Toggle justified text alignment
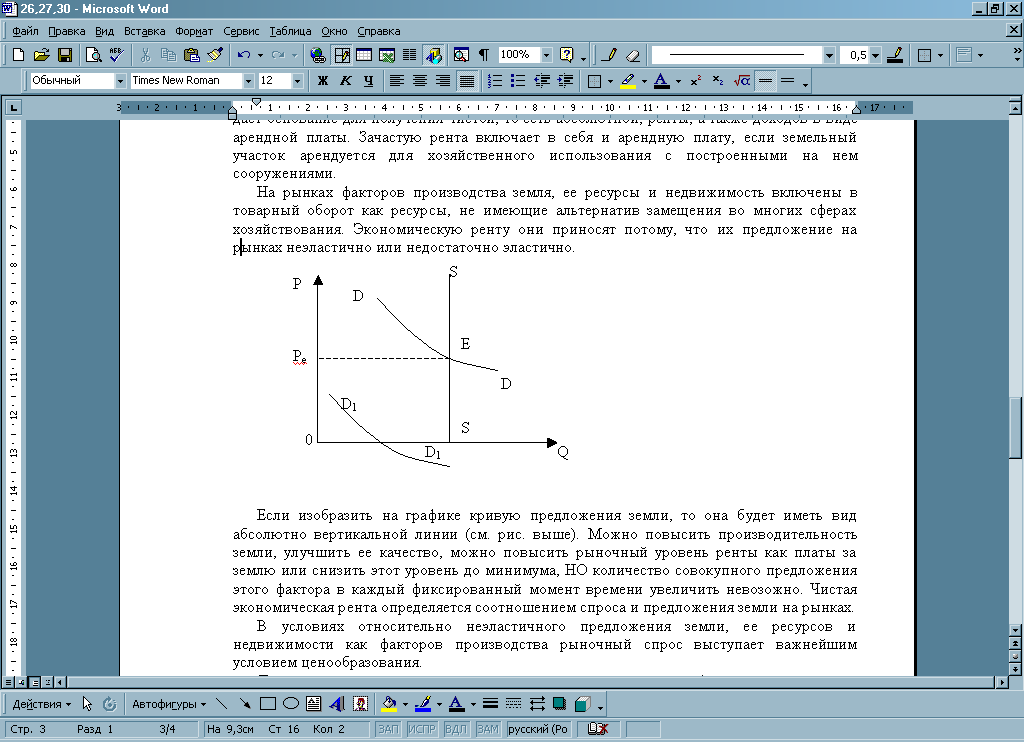Image resolution: width=1024 pixels, height=742 pixels. pyautogui.click(x=466, y=81)
